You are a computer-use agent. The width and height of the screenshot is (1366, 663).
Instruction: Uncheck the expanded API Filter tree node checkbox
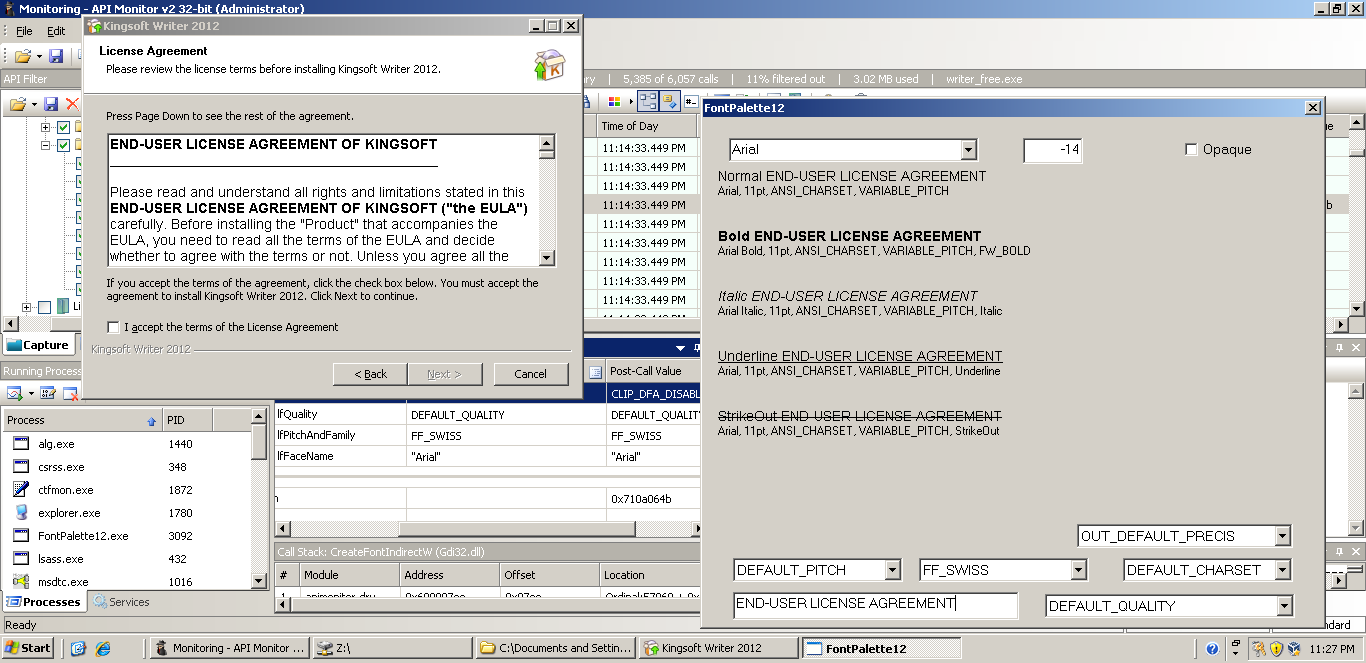[x=64, y=145]
